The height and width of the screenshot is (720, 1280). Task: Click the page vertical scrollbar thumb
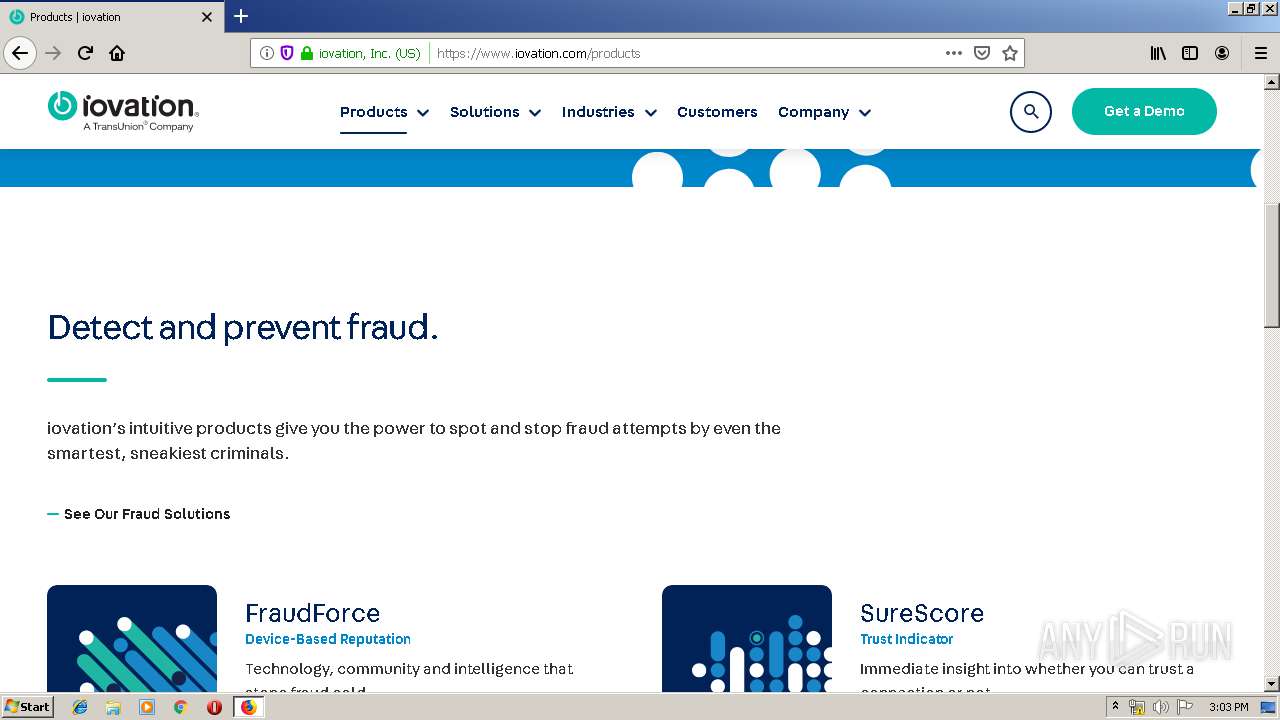(1271, 266)
